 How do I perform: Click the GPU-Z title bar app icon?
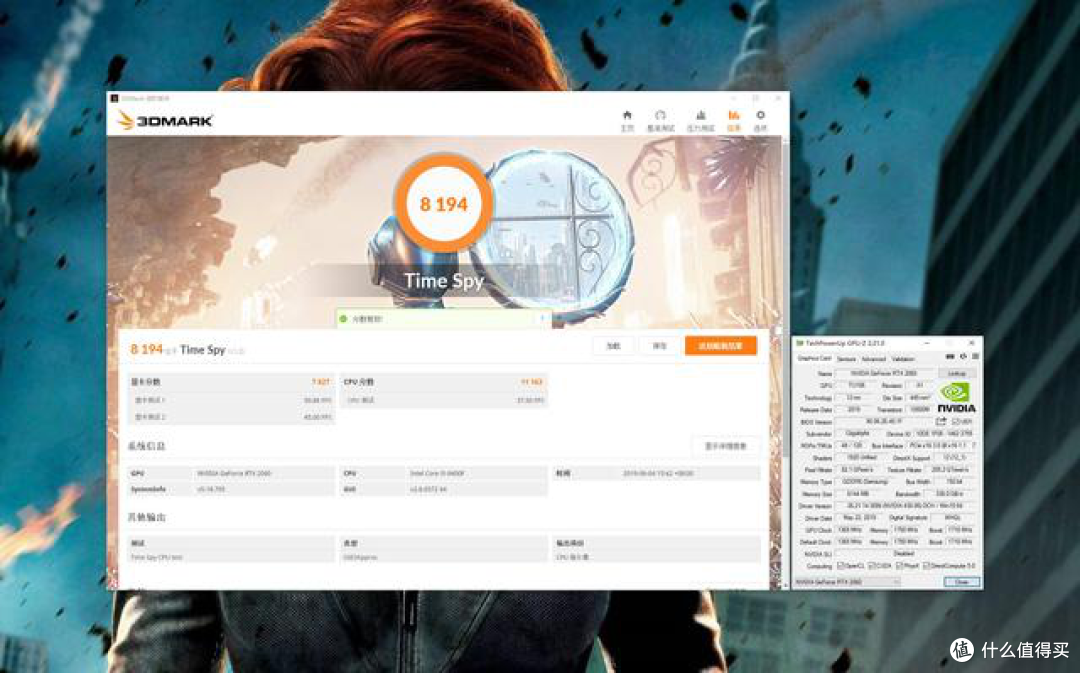point(800,342)
